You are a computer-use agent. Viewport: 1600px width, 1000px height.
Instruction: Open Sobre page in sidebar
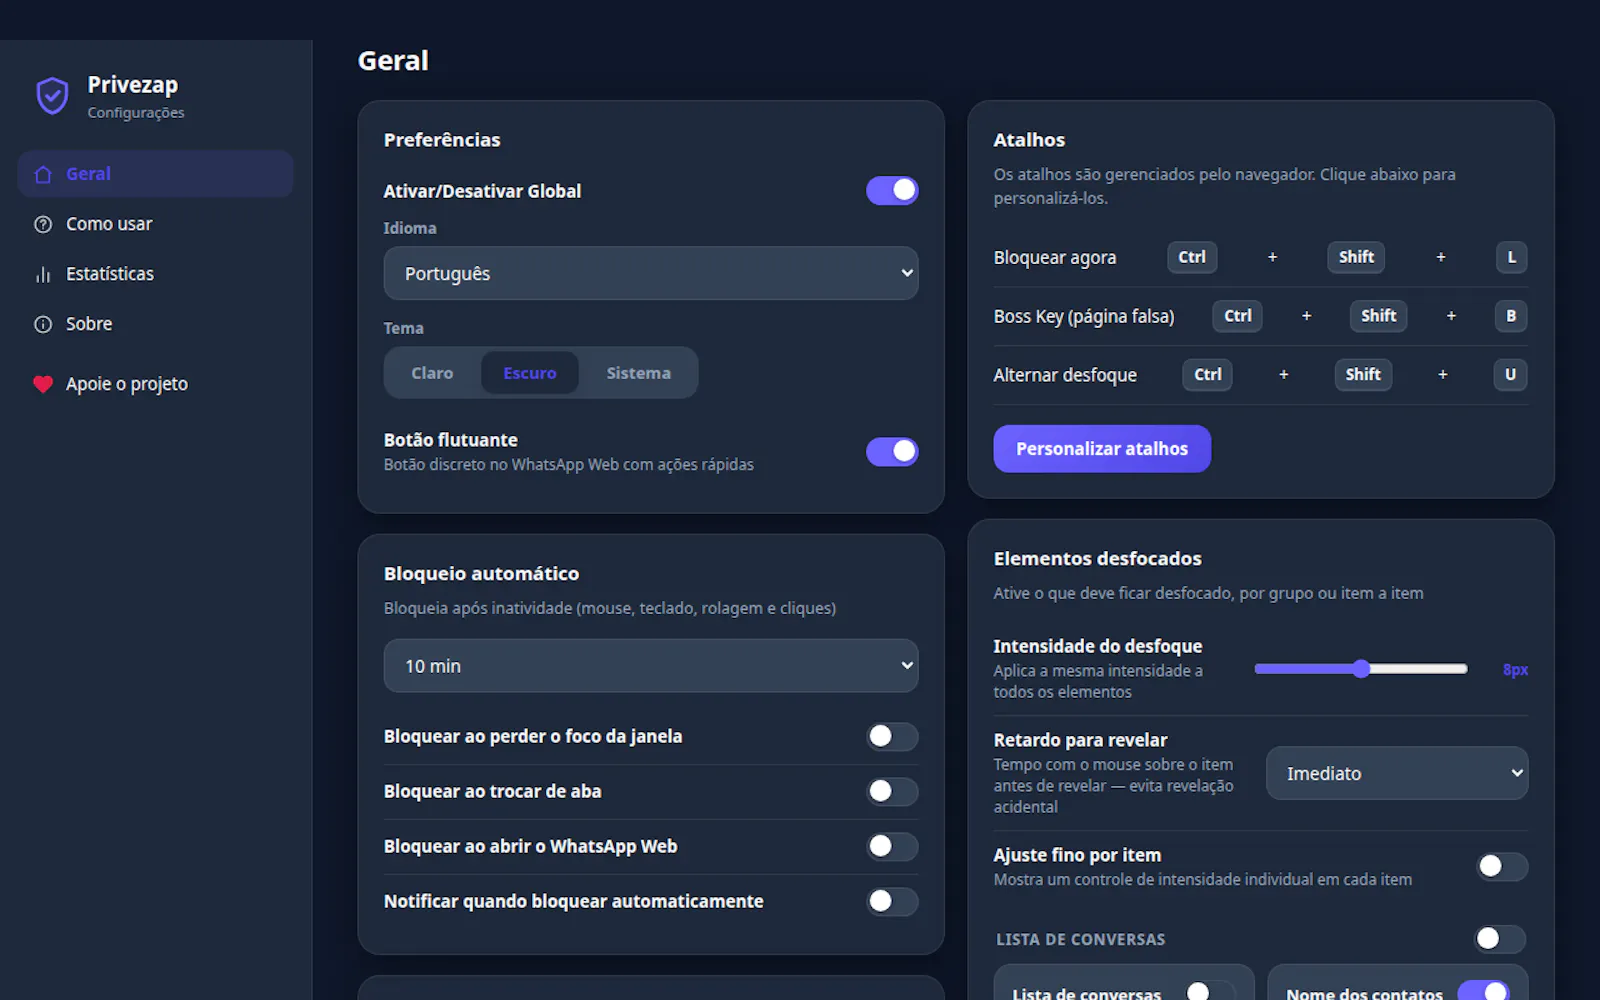click(x=155, y=324)
